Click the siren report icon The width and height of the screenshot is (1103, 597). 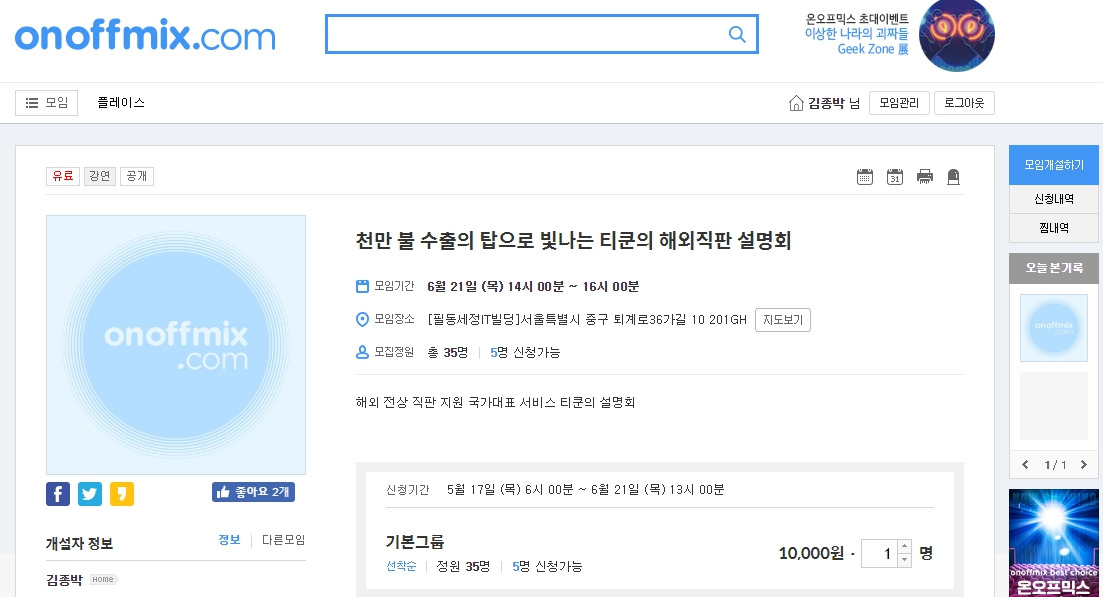pos(953,176)
